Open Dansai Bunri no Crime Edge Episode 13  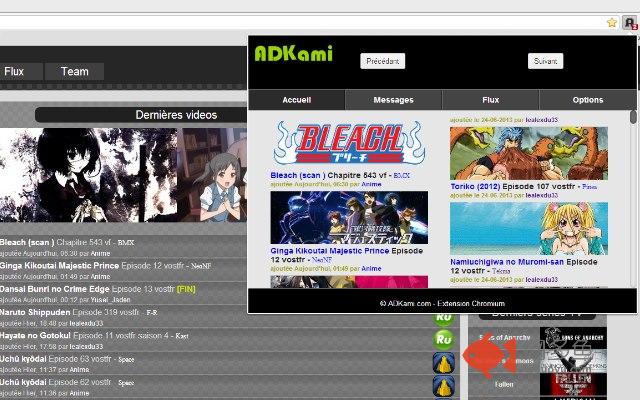tap(87, 289)
